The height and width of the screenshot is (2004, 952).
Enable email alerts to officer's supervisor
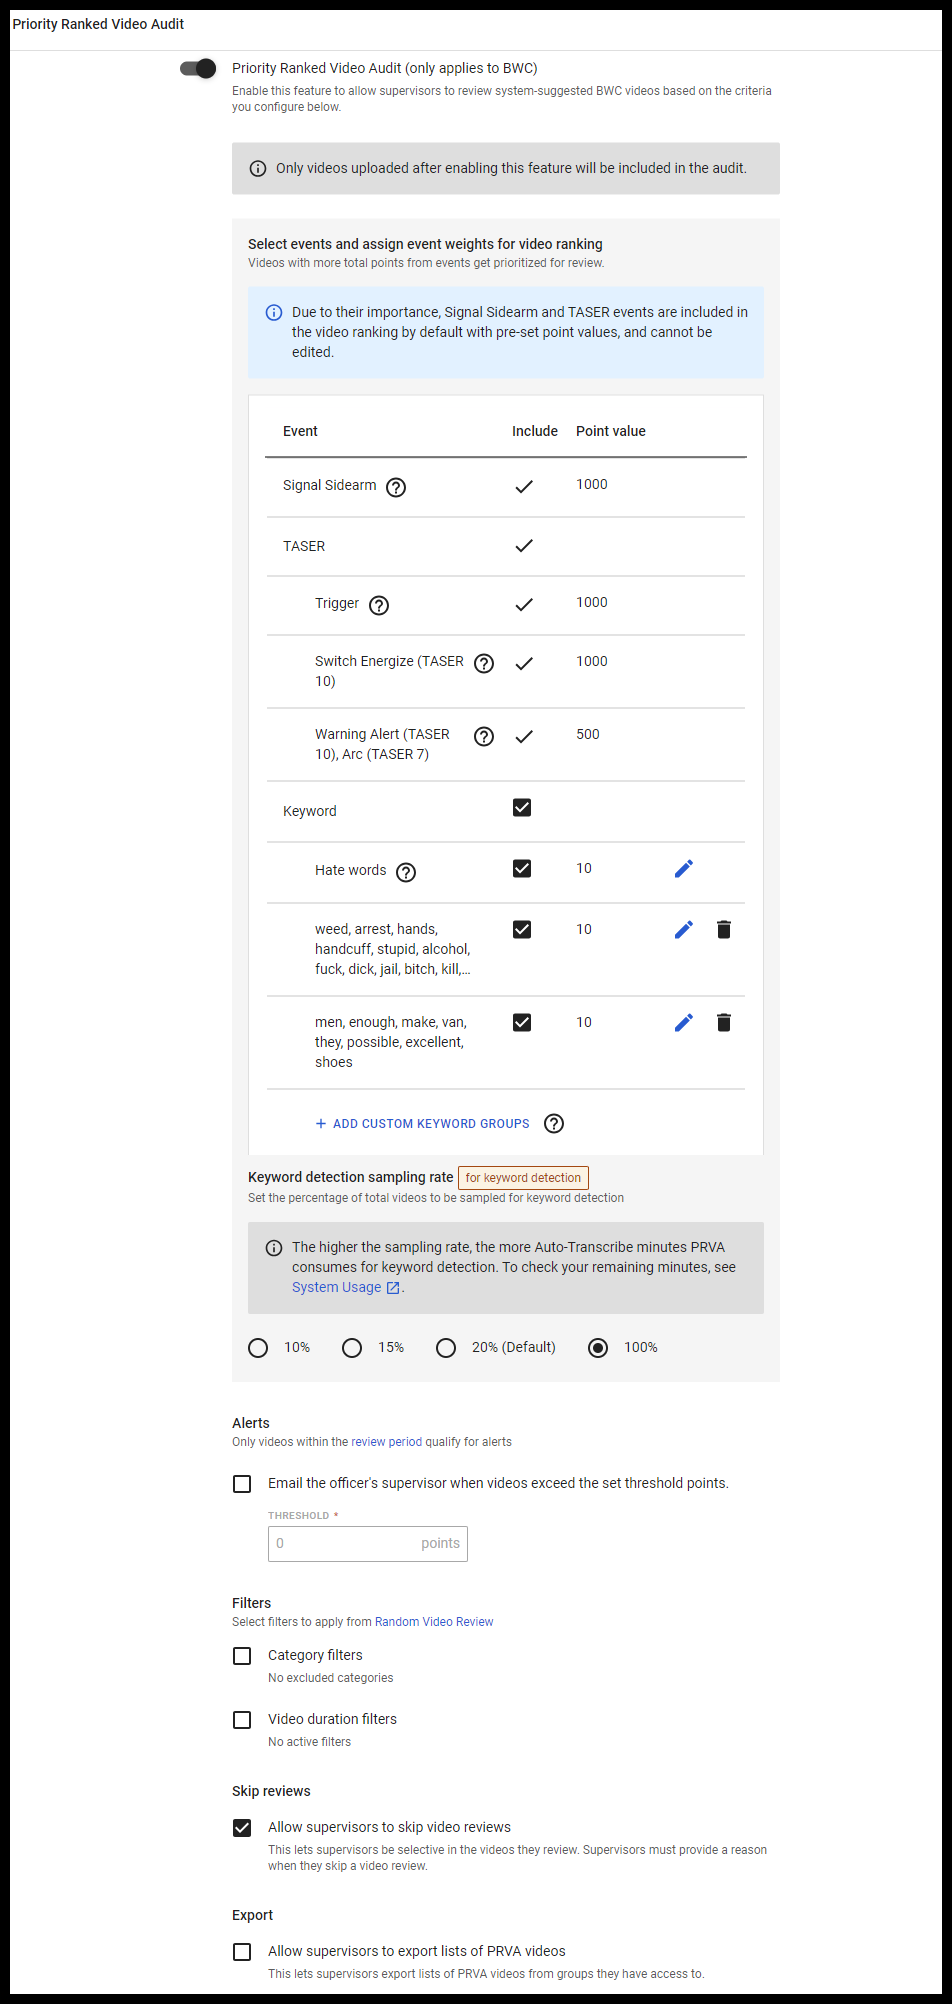pyautogui.click(x=242, y=1484)
